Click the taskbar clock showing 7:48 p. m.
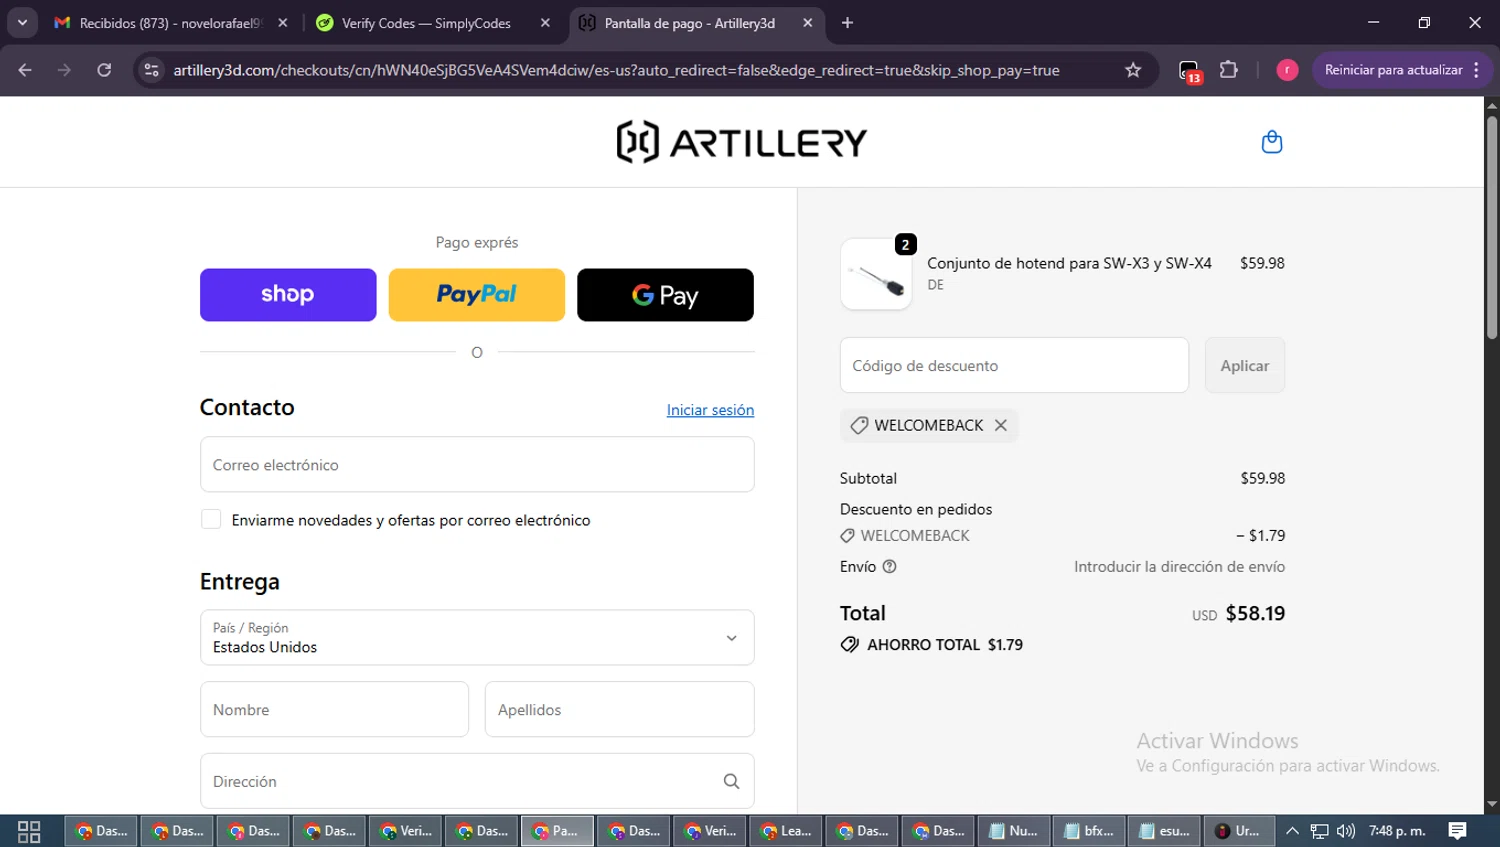The width and height of the screenshot is (1500, 847). (x=1397, y=831)
